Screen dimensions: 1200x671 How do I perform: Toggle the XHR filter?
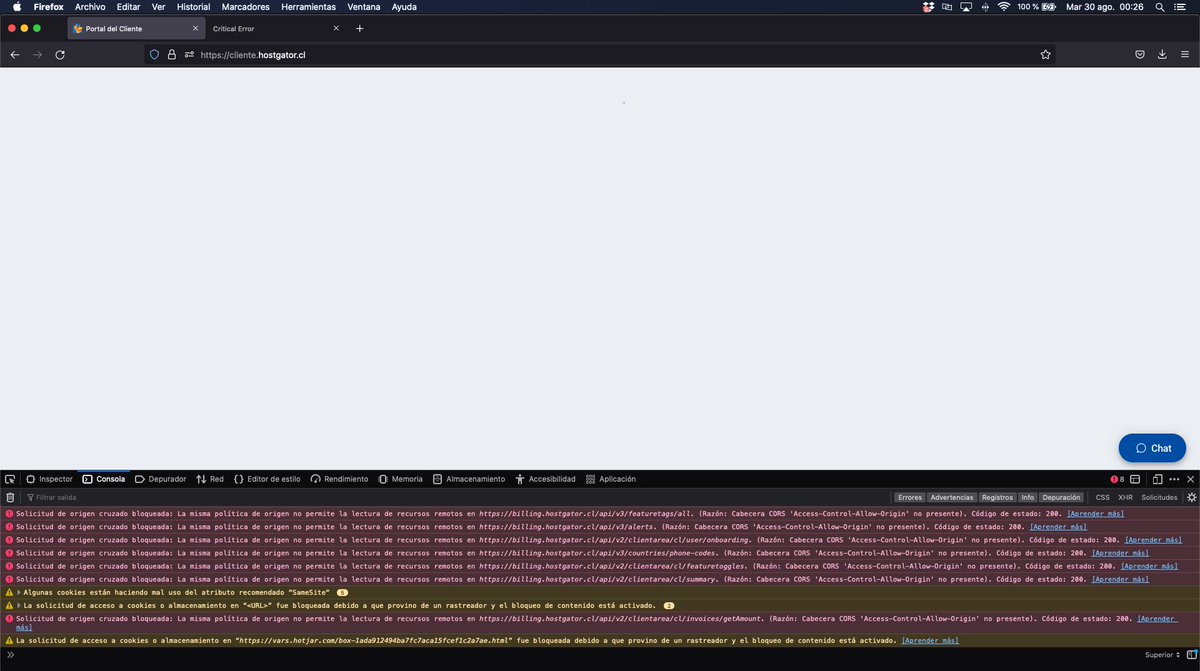point(1125,497)
